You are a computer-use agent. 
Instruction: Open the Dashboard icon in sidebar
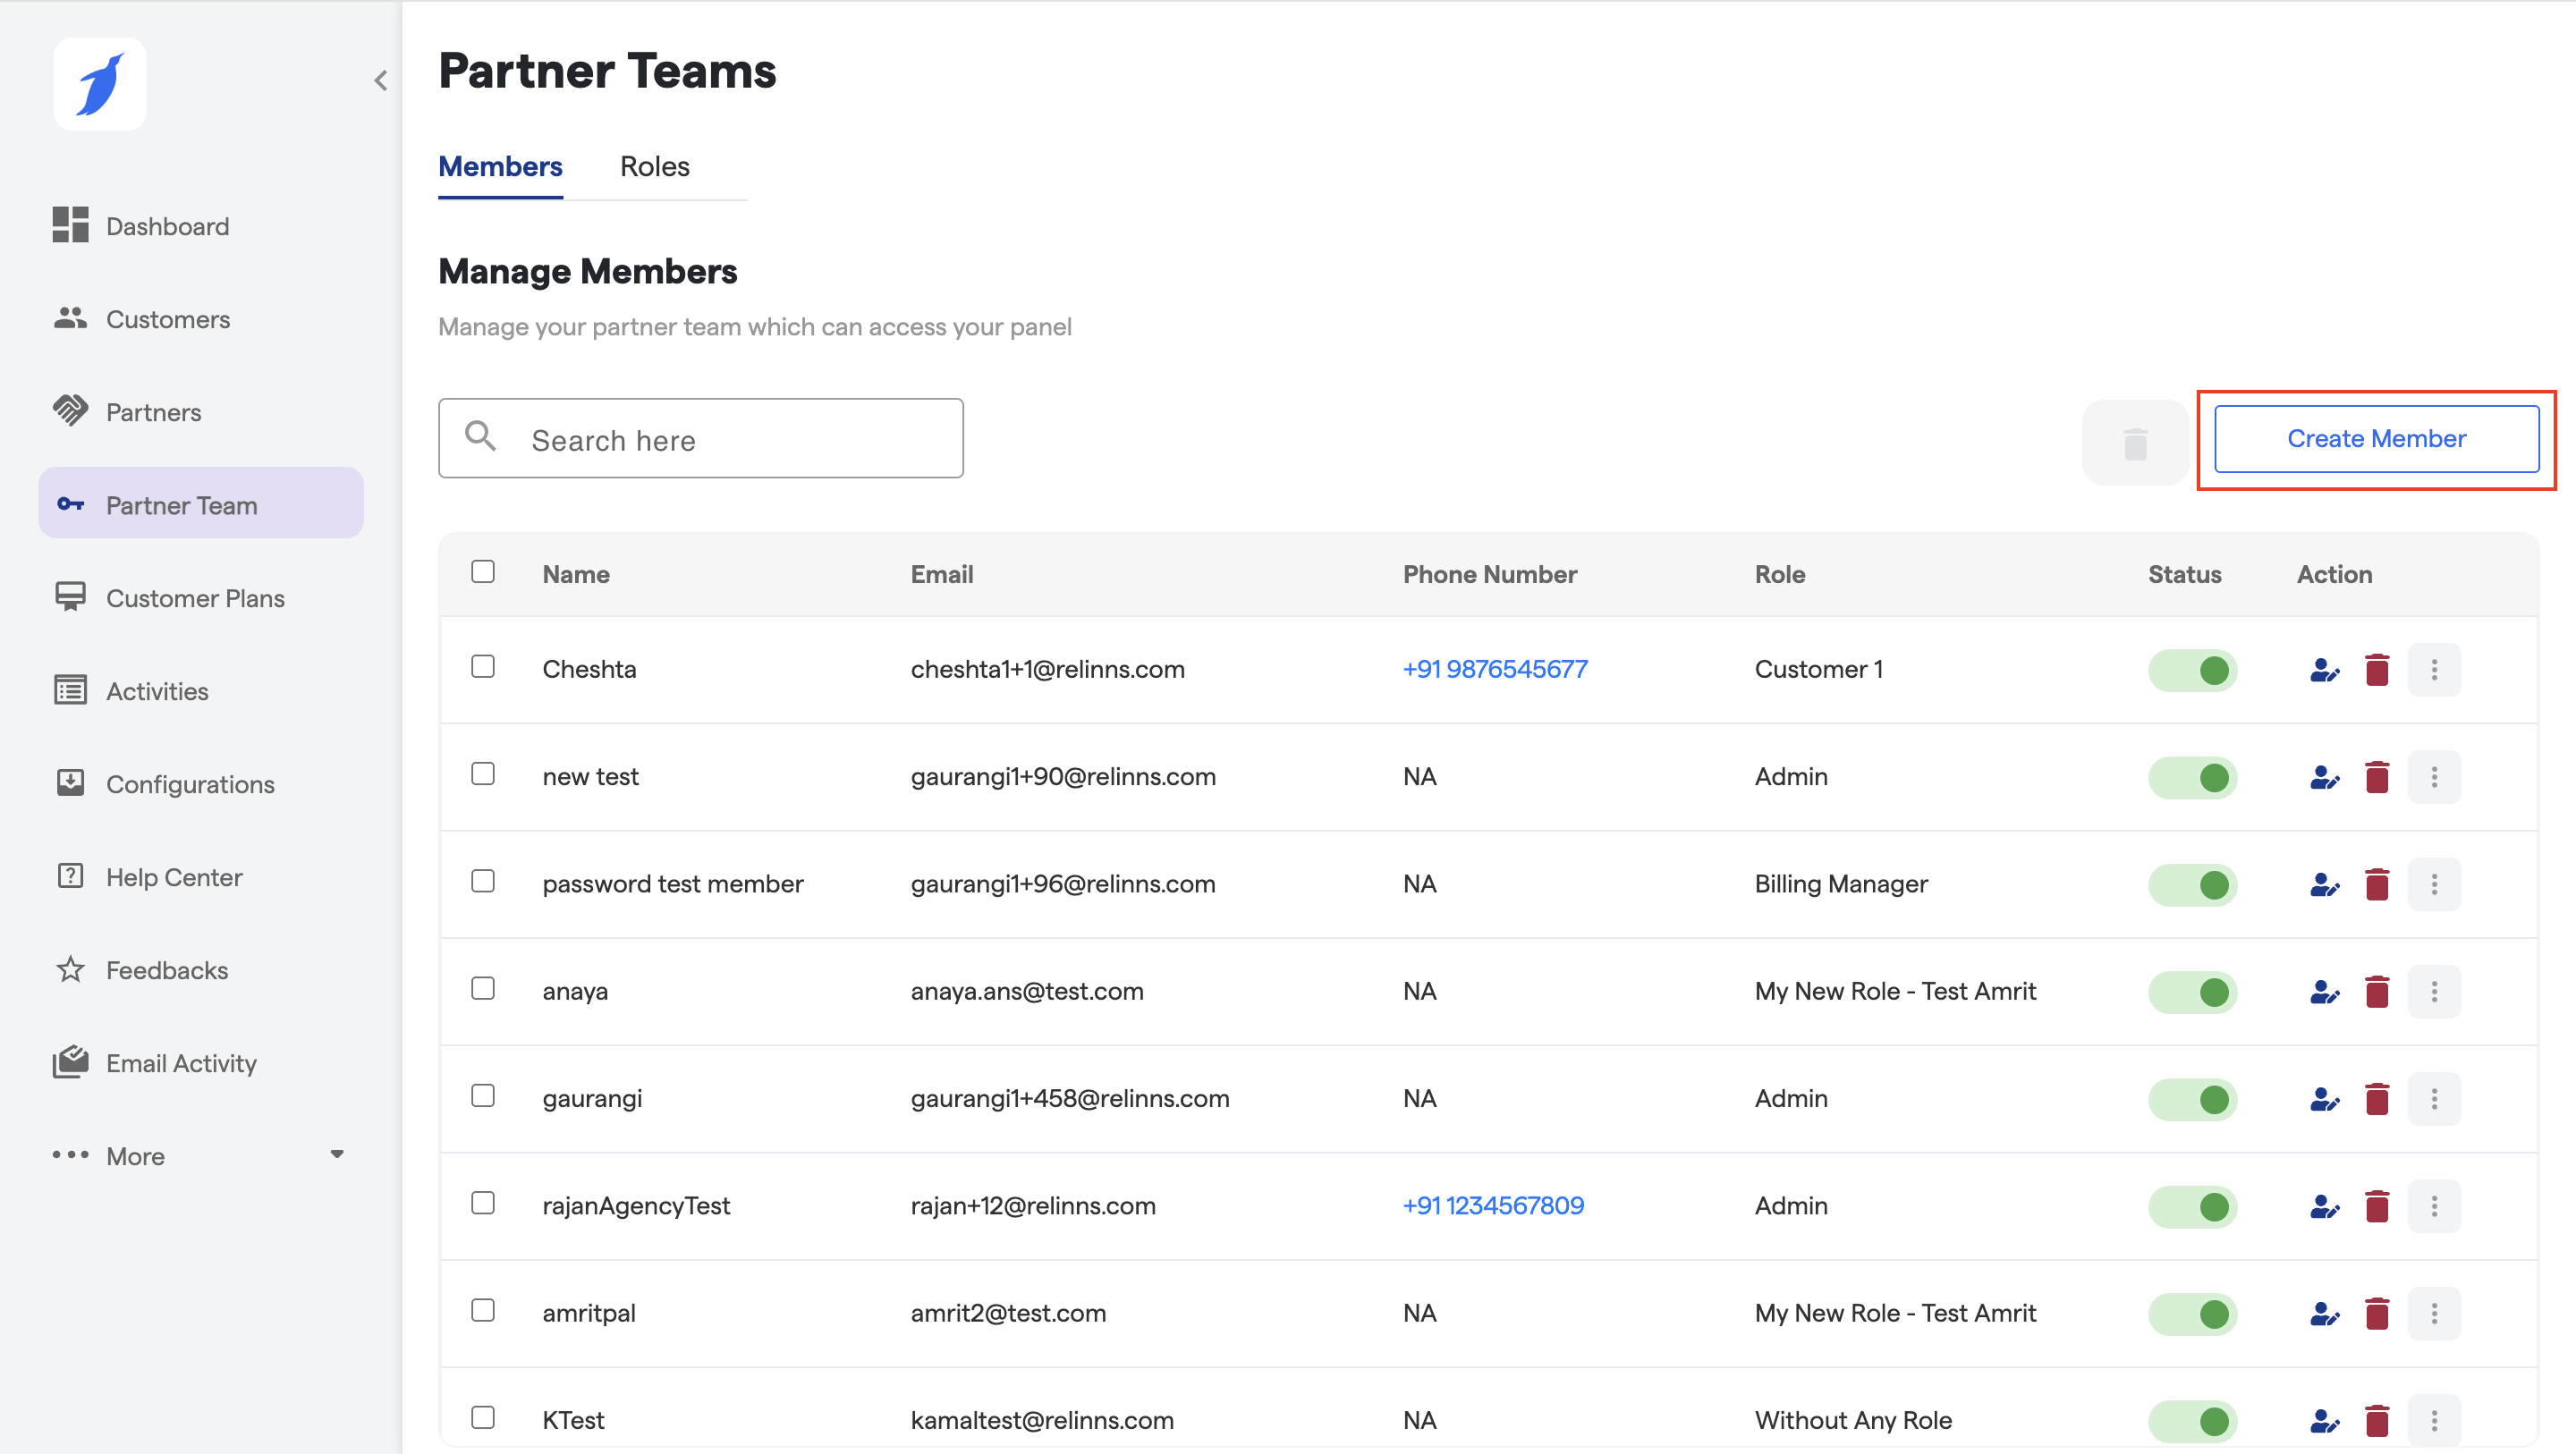(70, 225)
